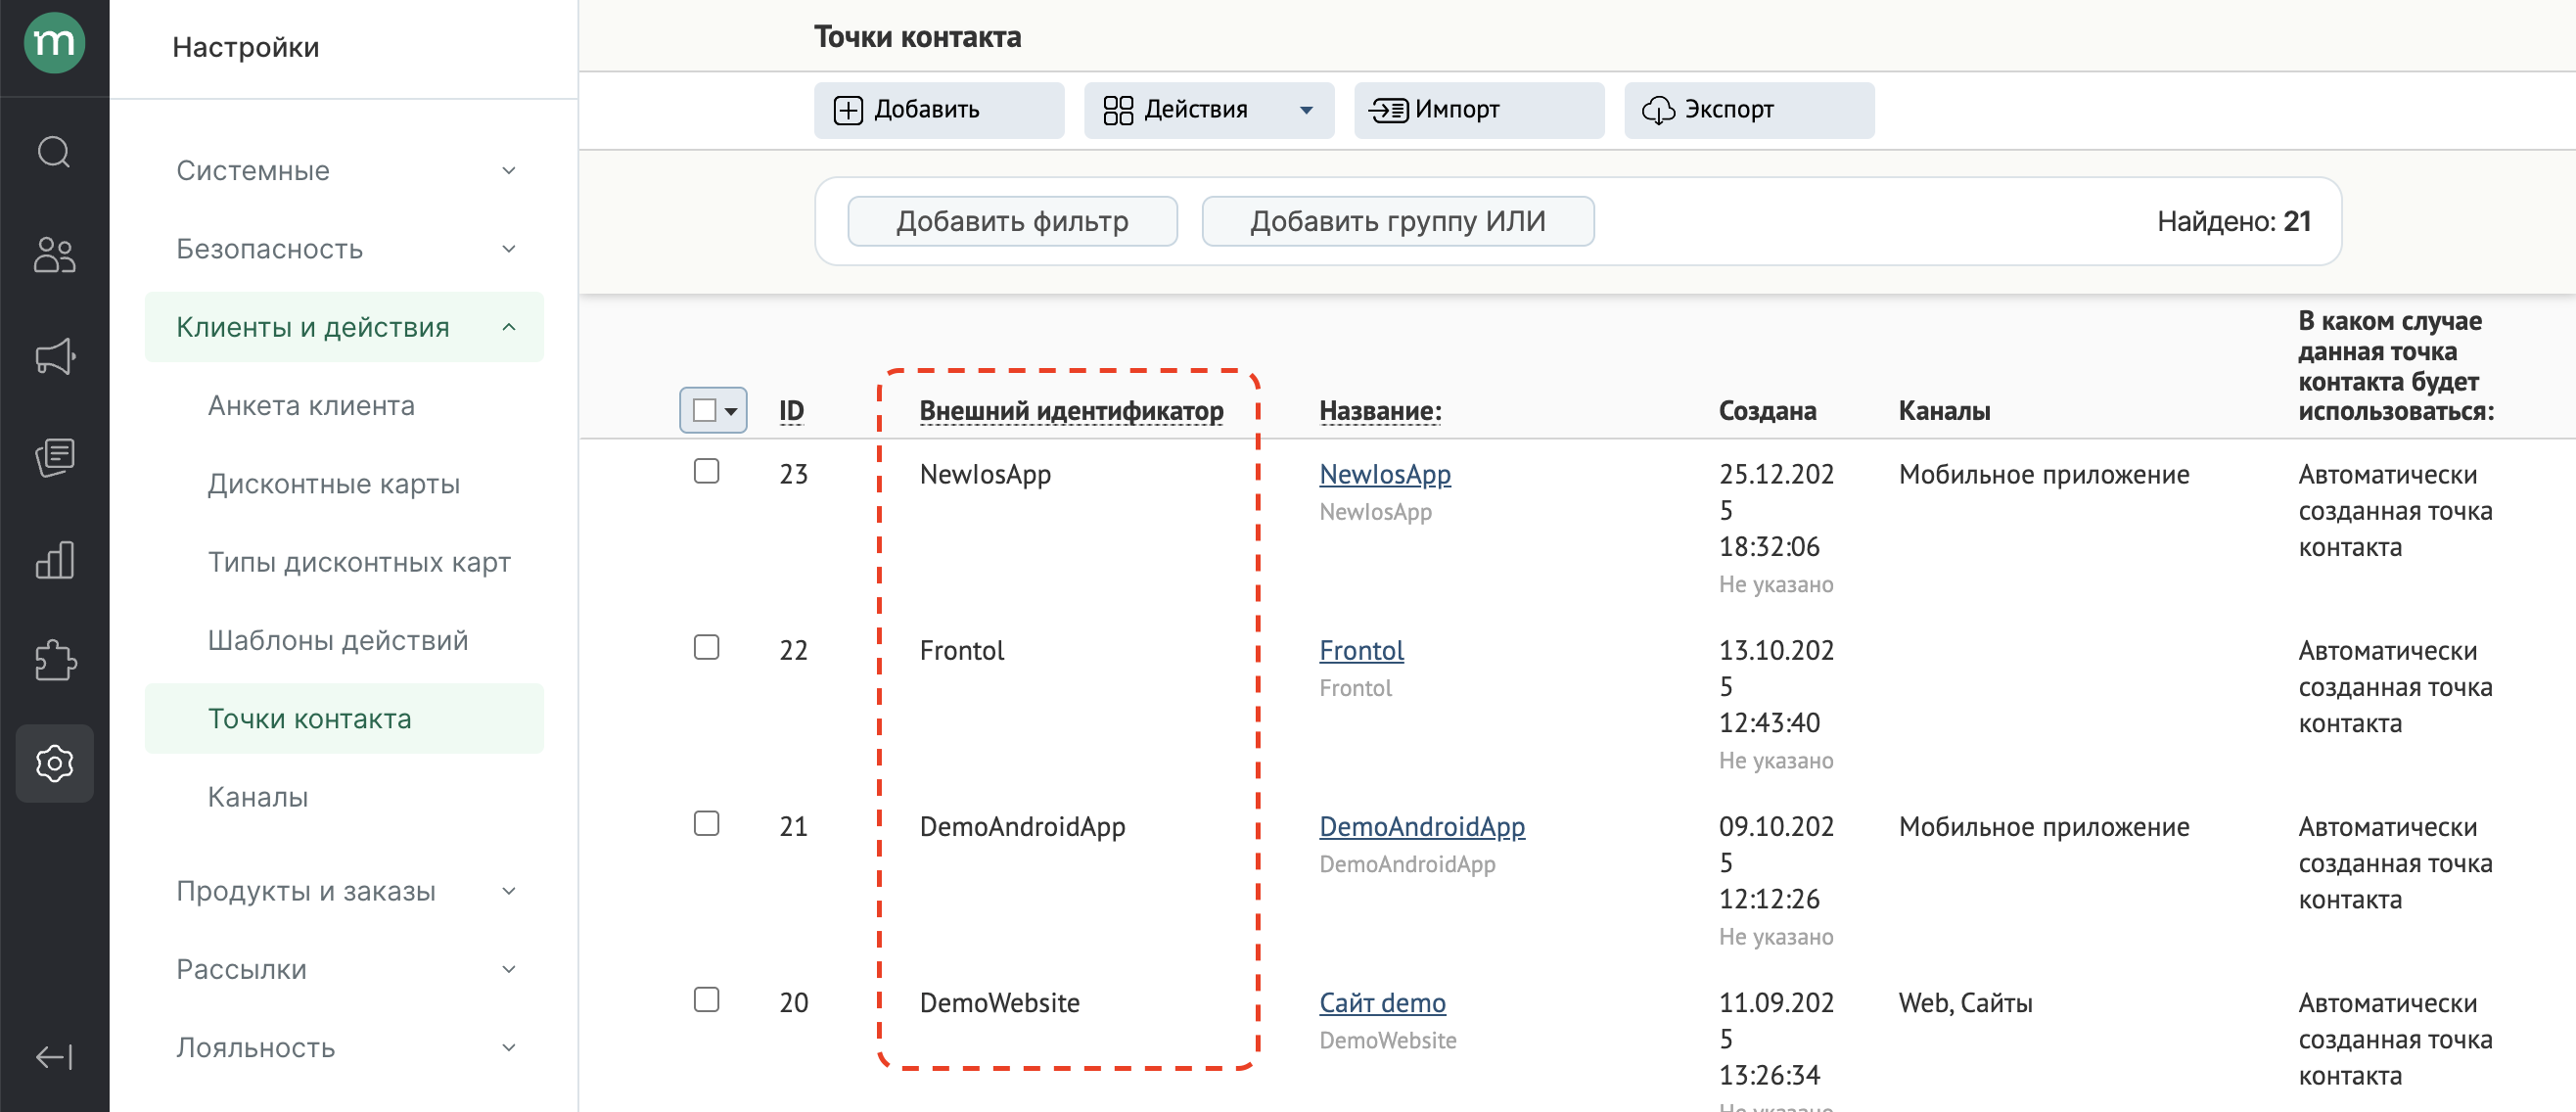Click the Добавить фильтр button
2576x1112 pixels.
point(1011,221)
